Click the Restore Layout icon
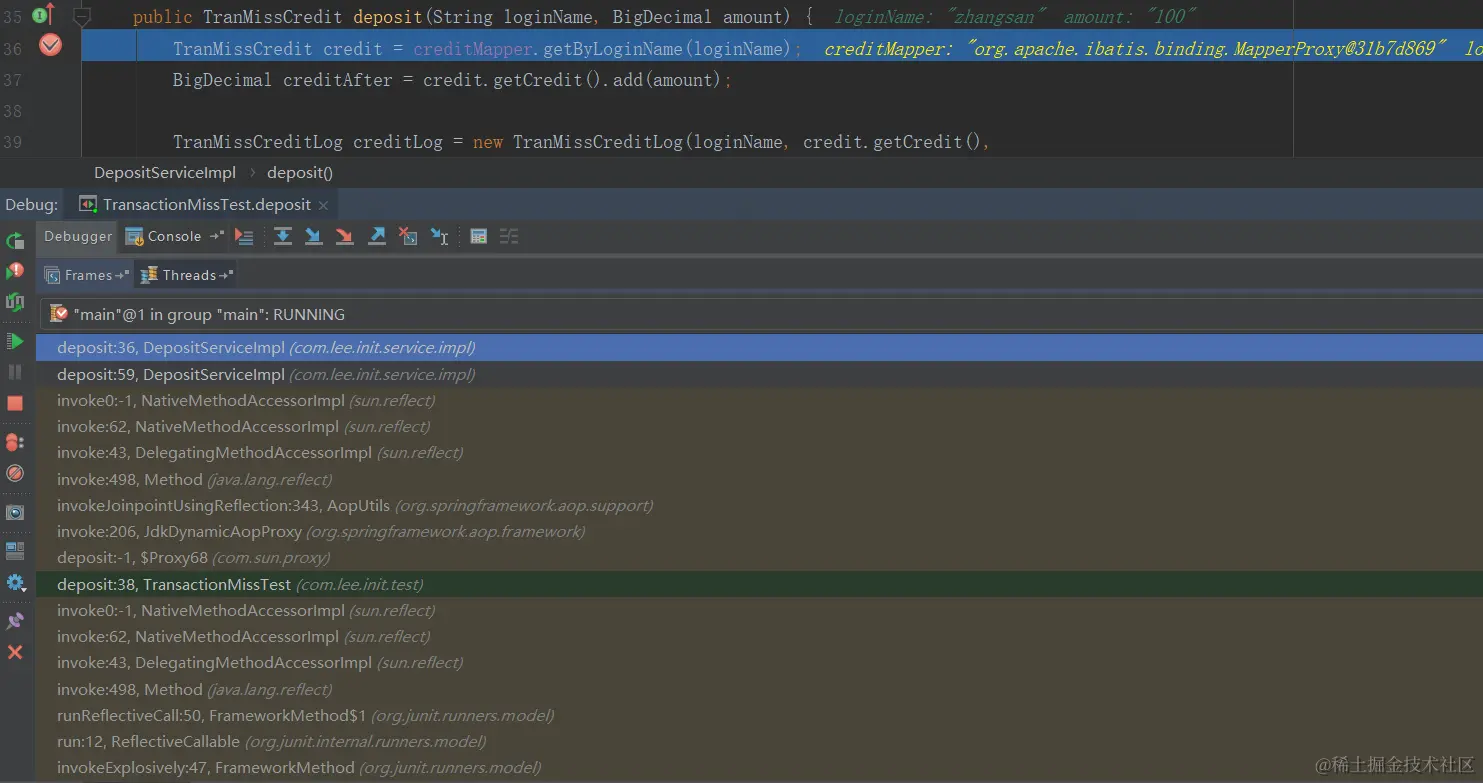The width and height of the screenshot is (1483, 783). [x=15, y=551]
